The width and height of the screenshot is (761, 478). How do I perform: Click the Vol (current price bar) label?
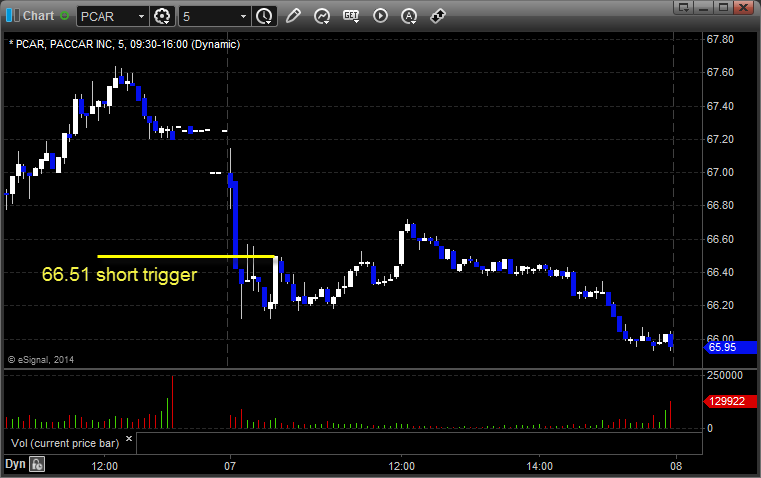coord(65,443)
